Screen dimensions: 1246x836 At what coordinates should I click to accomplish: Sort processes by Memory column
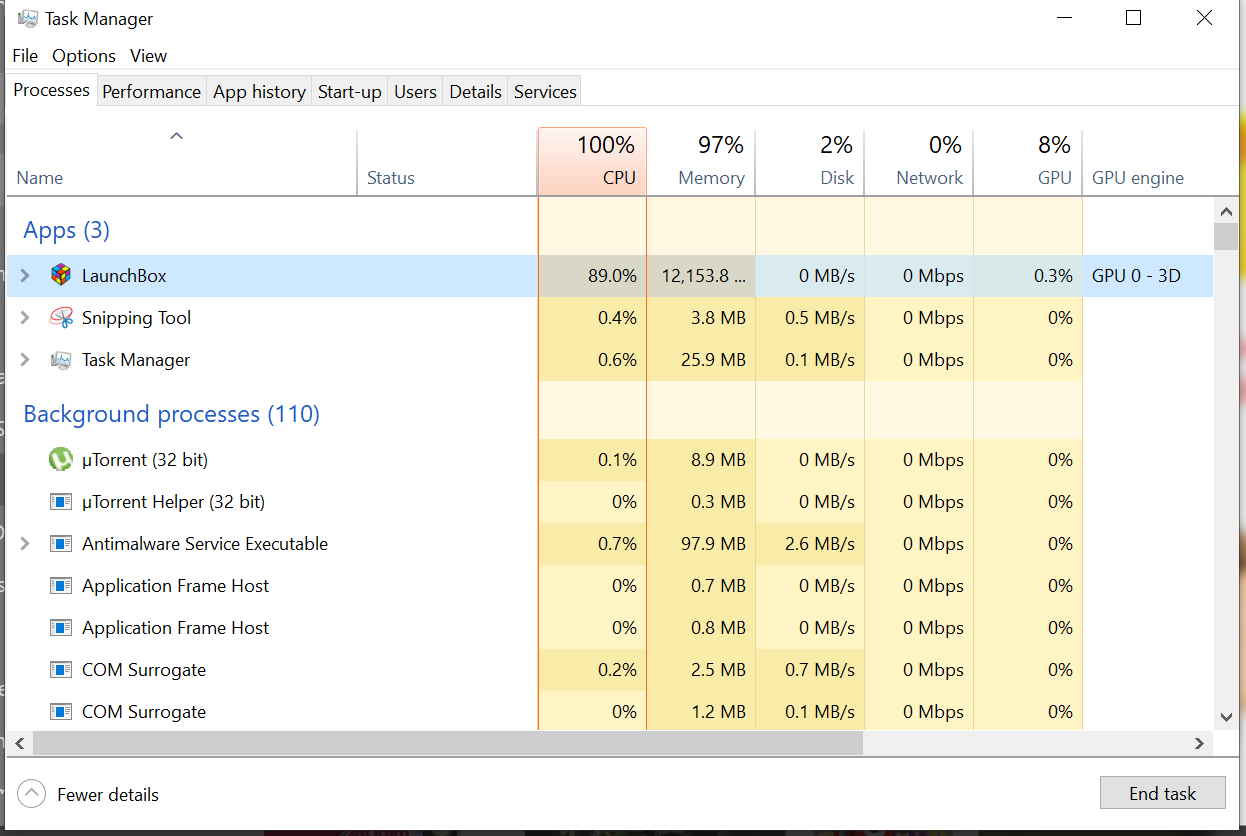point(701,161)
